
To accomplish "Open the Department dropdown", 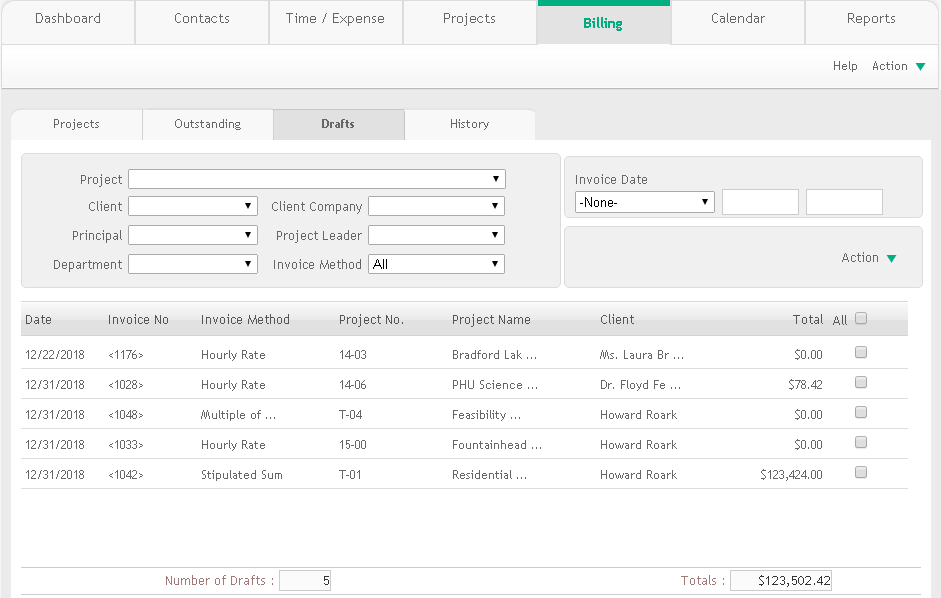I will click(192, 263).
